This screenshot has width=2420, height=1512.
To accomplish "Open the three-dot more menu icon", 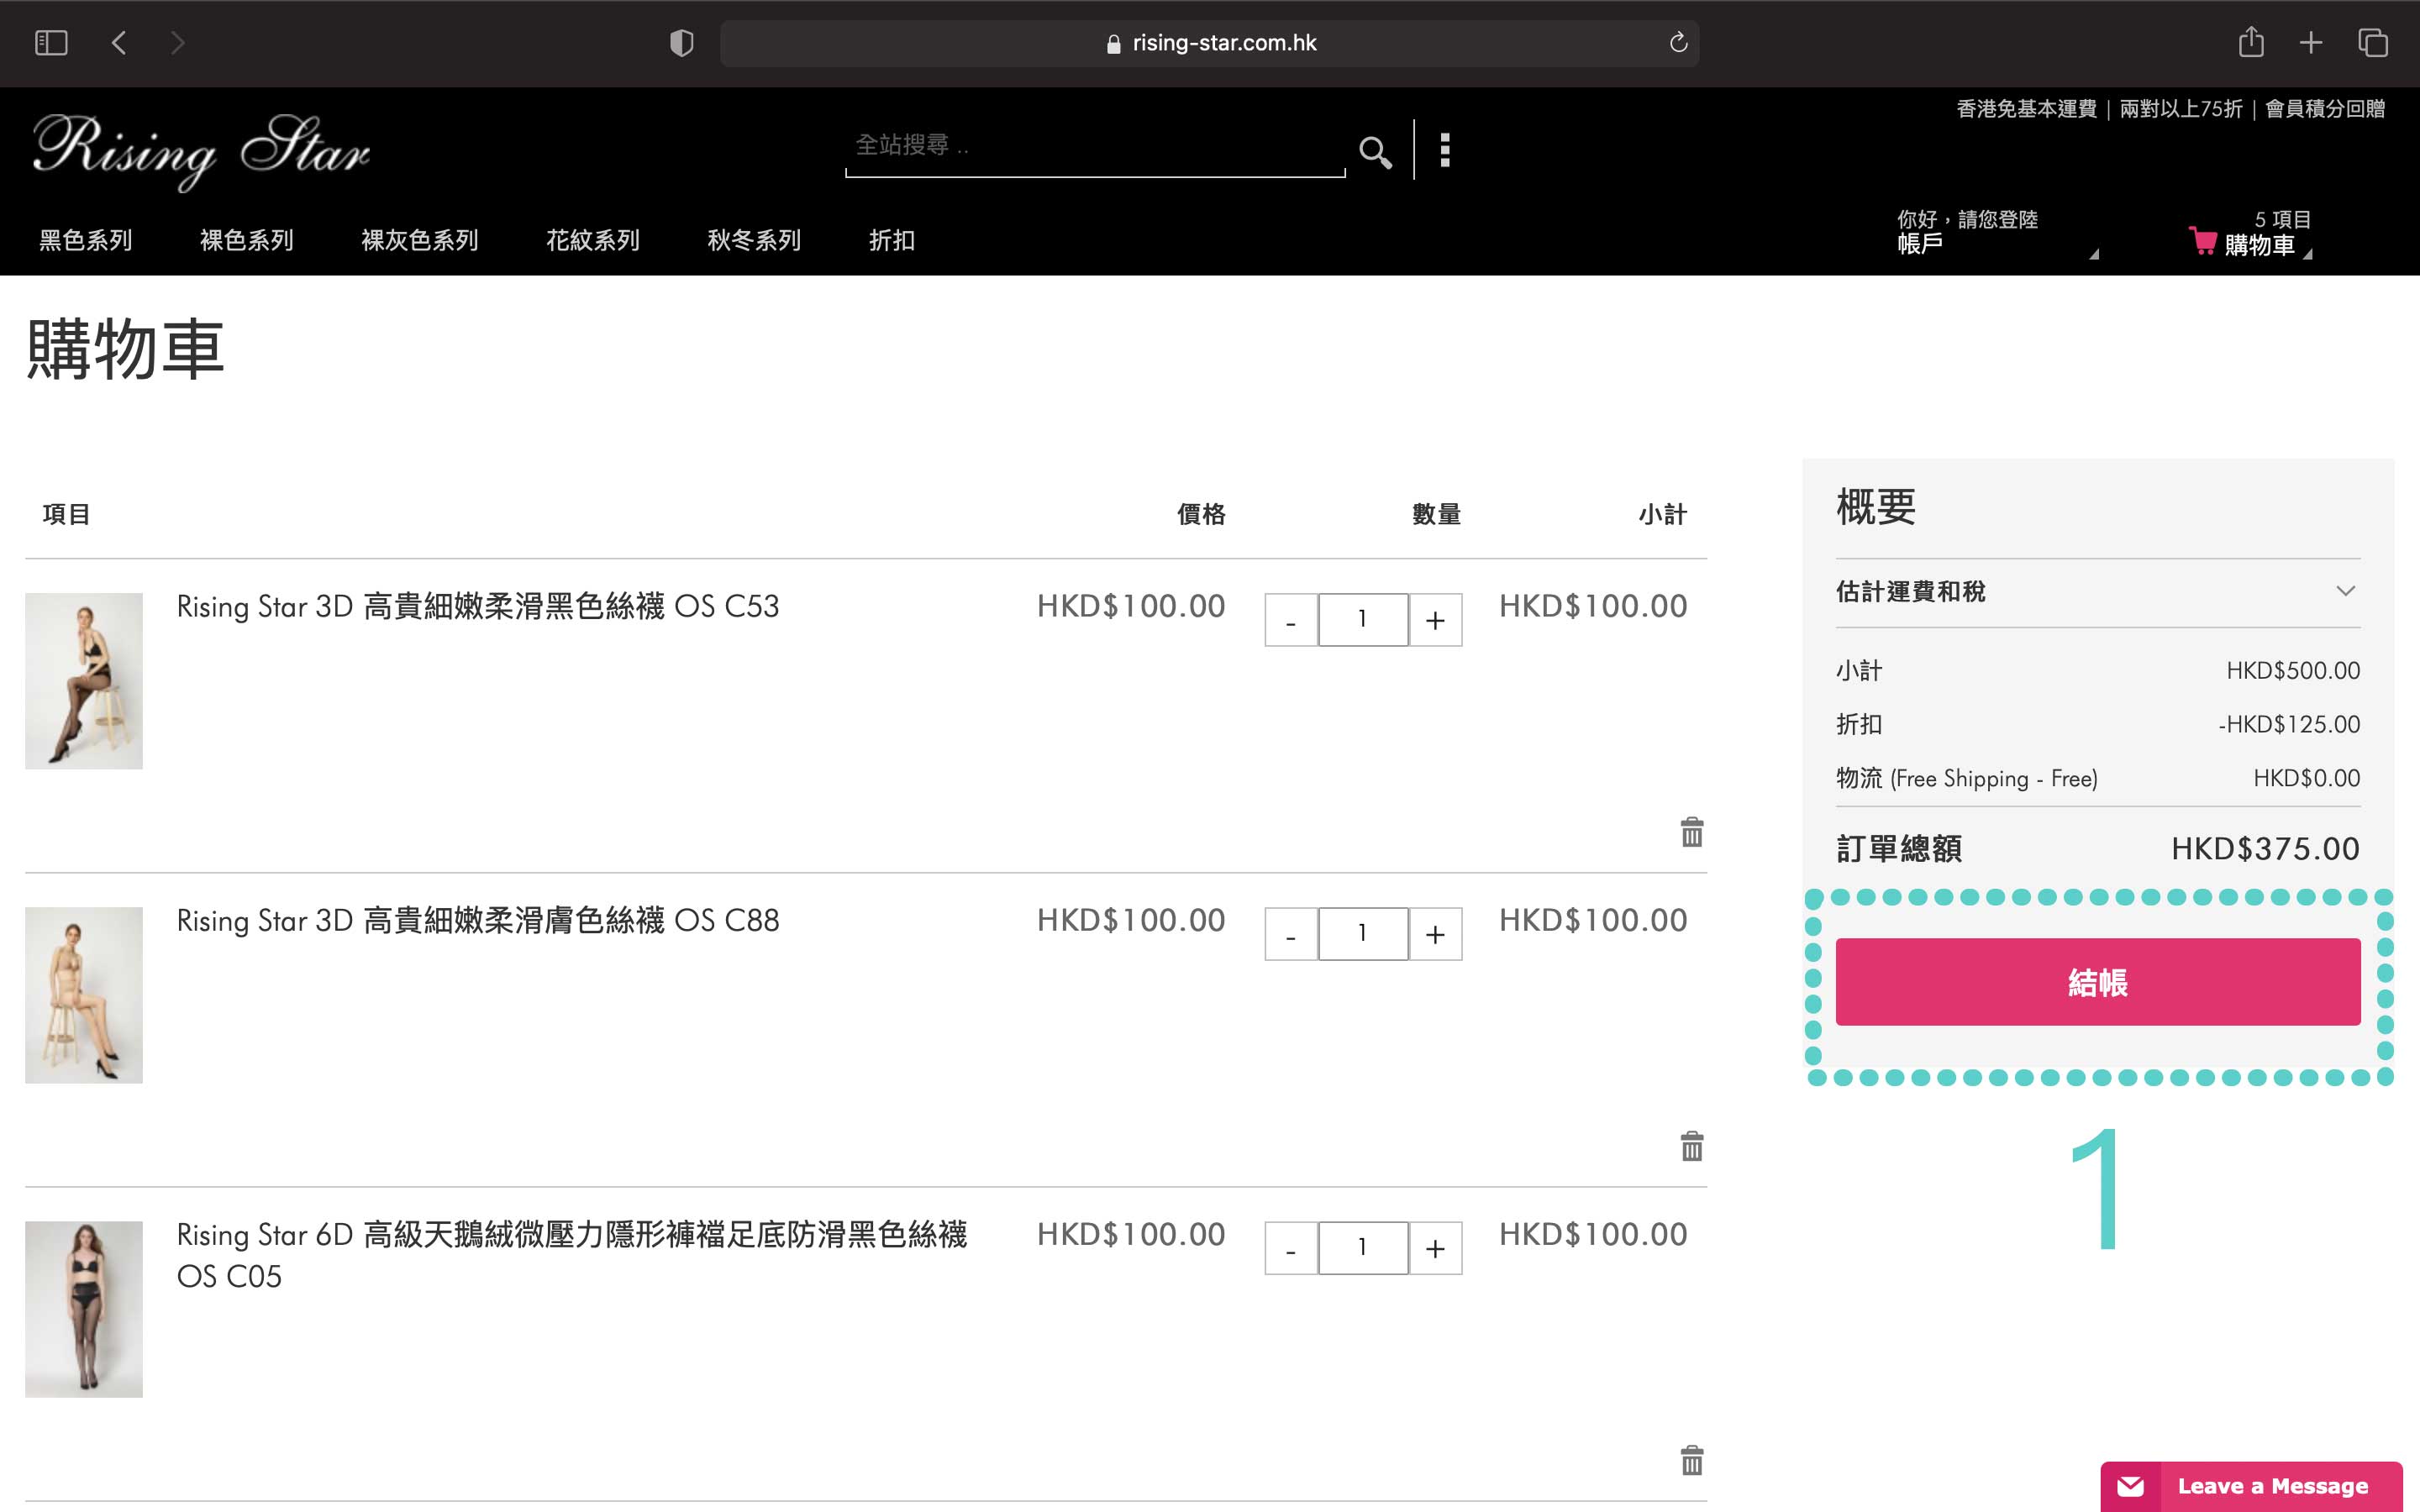I will click(1445, 150).
